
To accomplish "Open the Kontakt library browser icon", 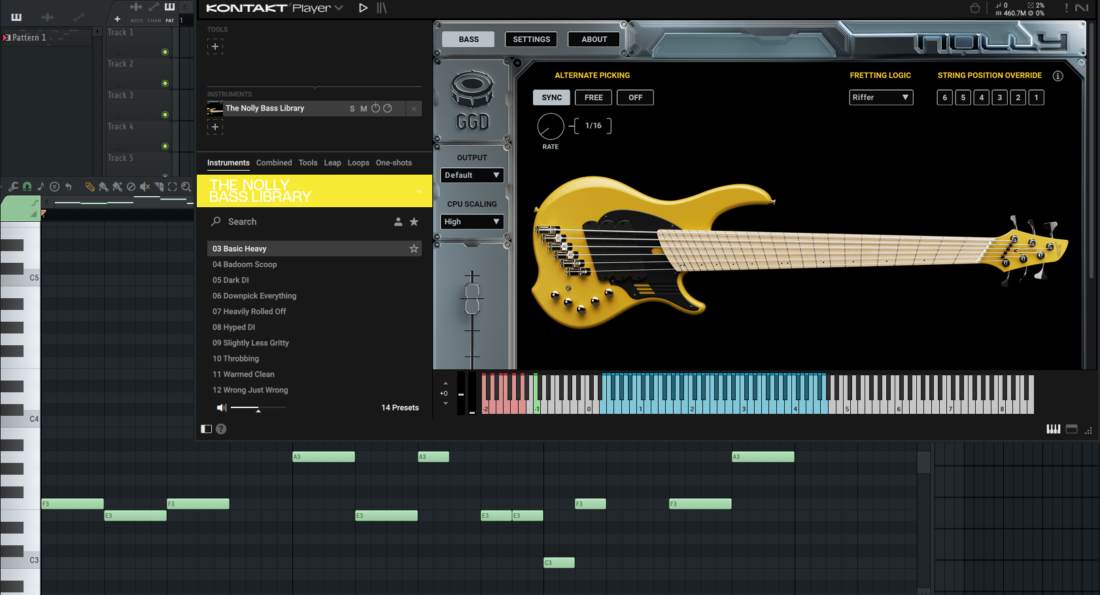I will click(382, 8).
